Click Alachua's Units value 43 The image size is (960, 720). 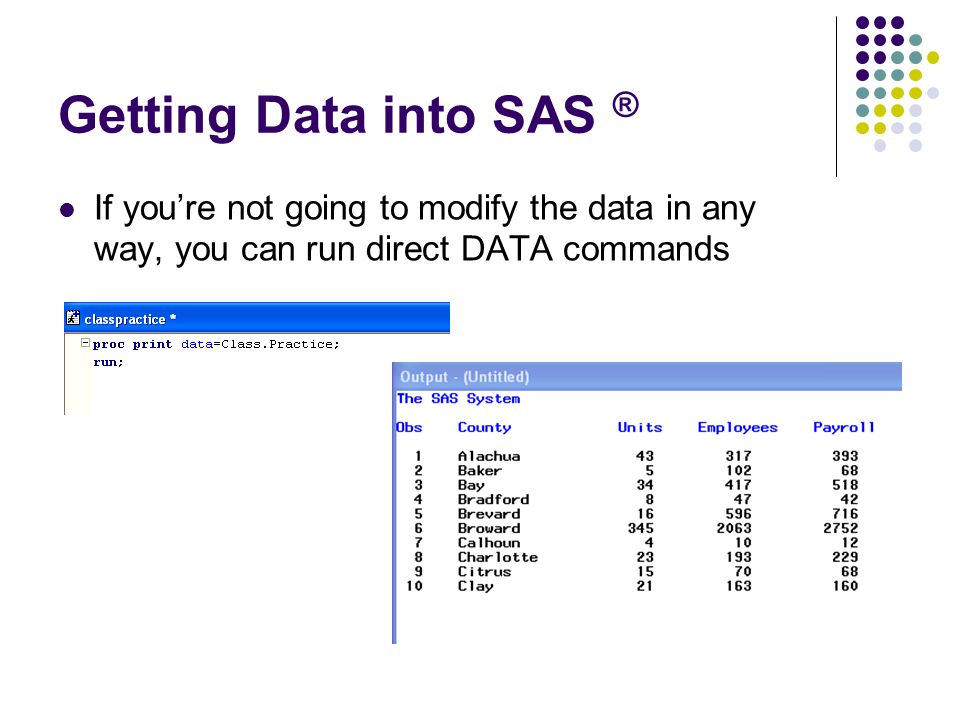click(x=645, y=456)
